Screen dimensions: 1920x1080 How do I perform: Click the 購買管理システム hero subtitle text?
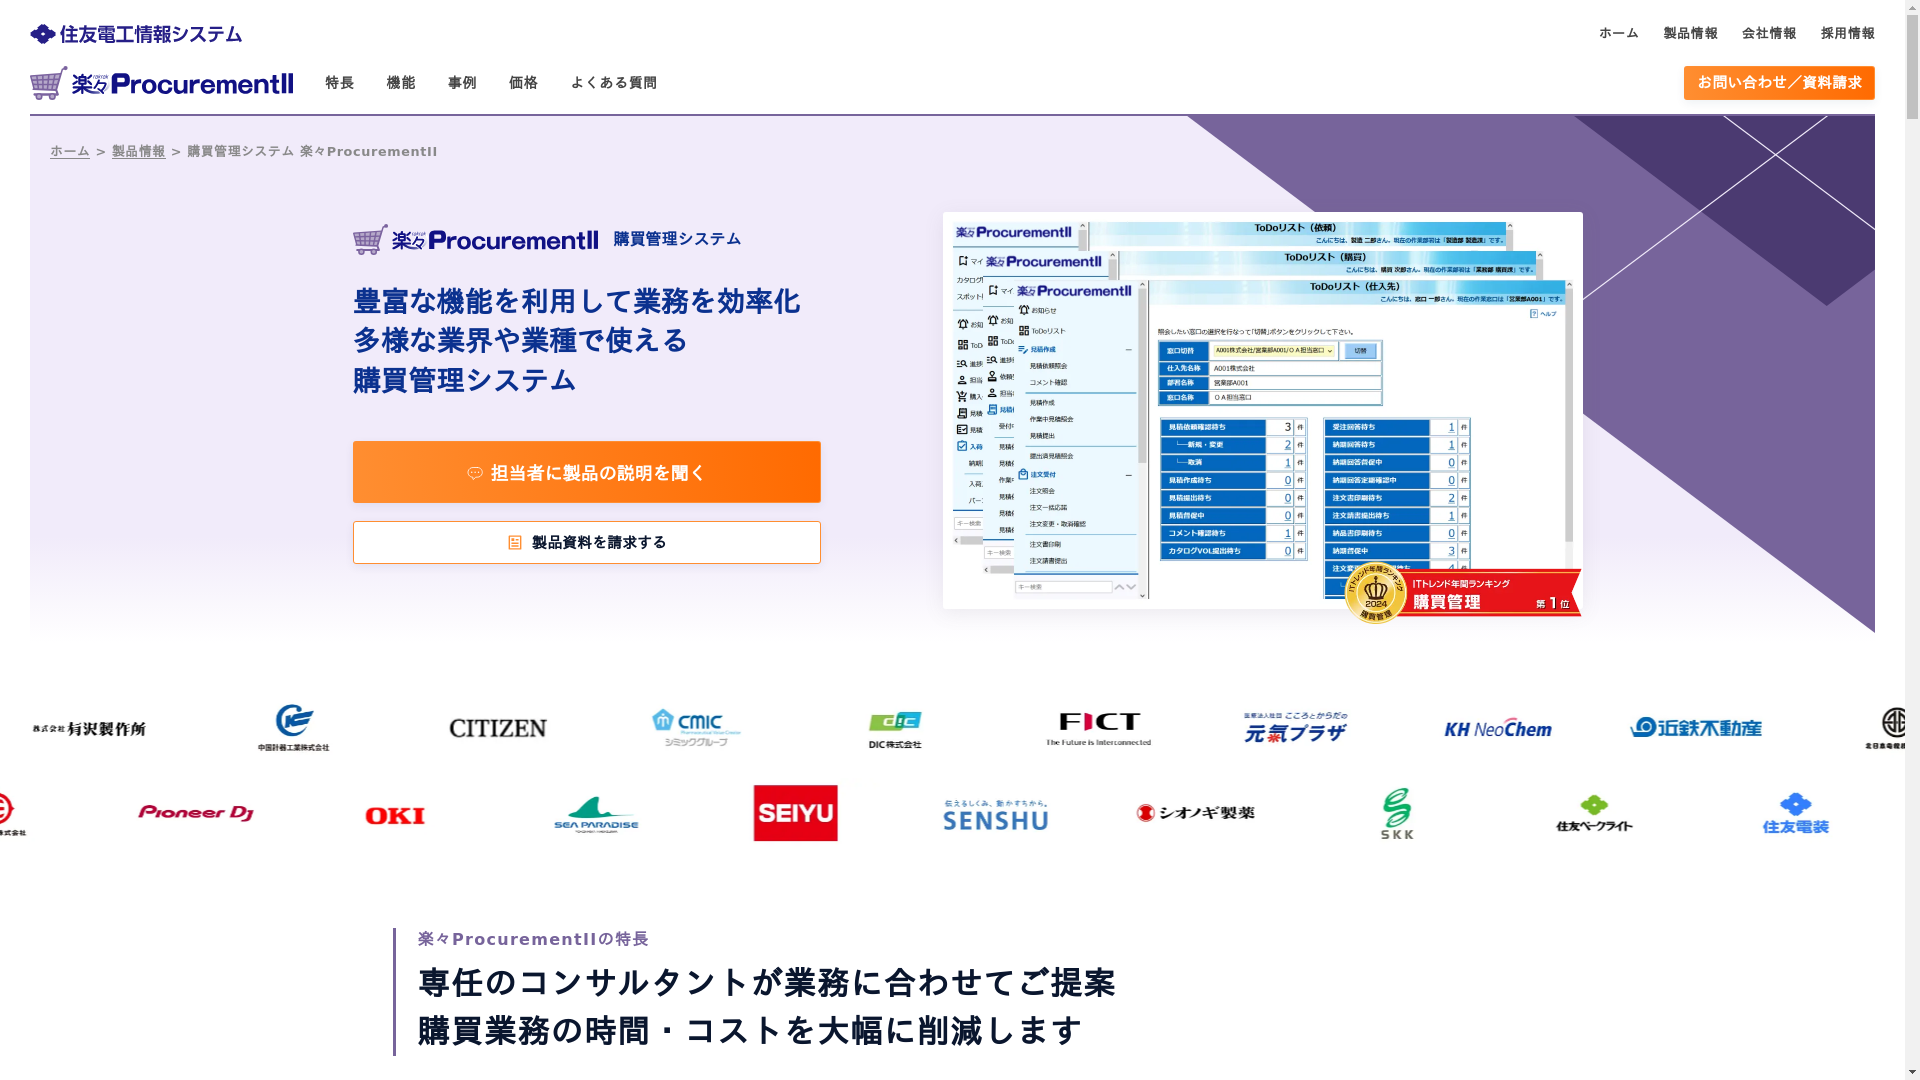(677, 239)
